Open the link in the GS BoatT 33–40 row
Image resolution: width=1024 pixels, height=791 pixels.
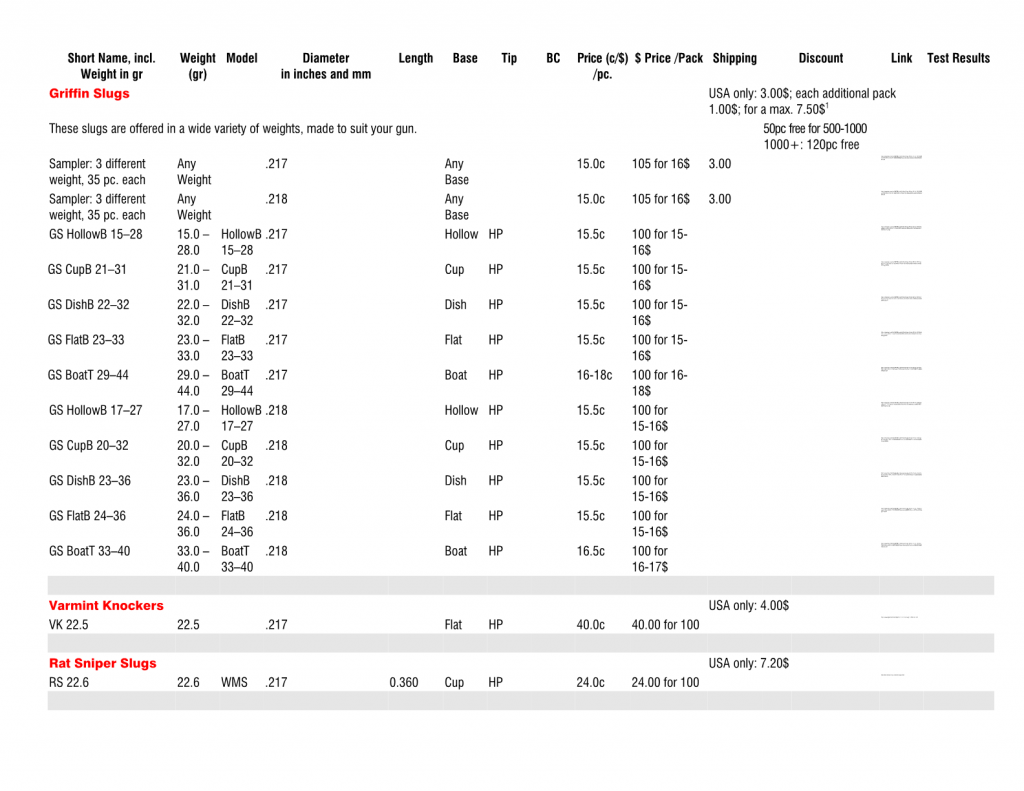(901, 545)
